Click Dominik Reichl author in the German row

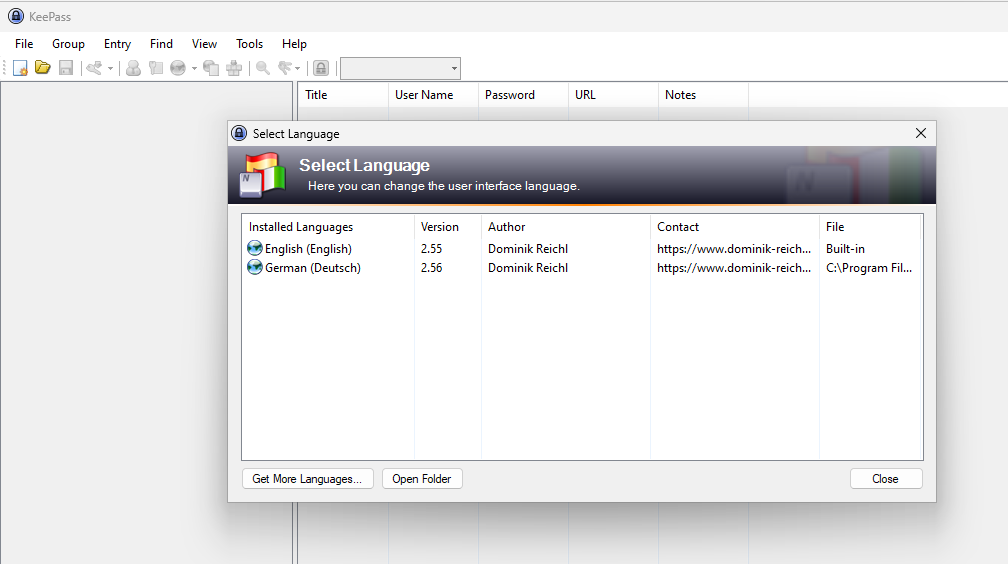(528, 268)
